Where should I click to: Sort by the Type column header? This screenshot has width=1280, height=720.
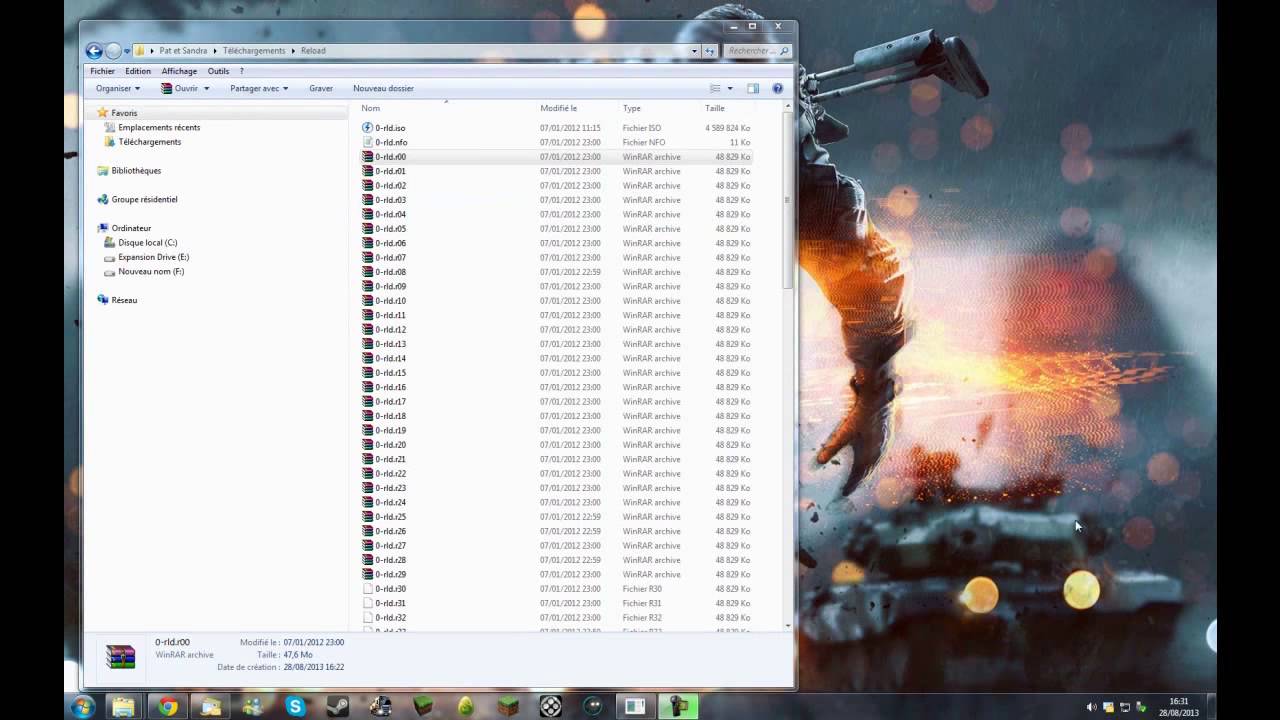coord(632,108)
